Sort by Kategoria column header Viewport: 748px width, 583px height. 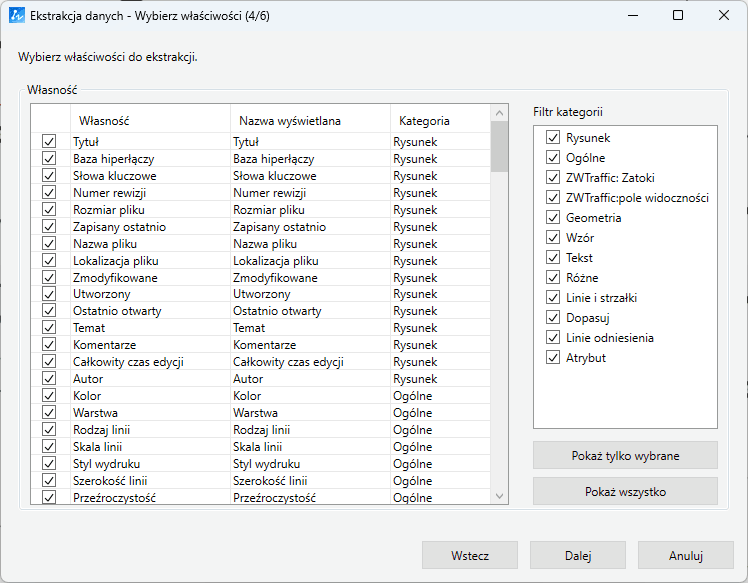[440, 121]
